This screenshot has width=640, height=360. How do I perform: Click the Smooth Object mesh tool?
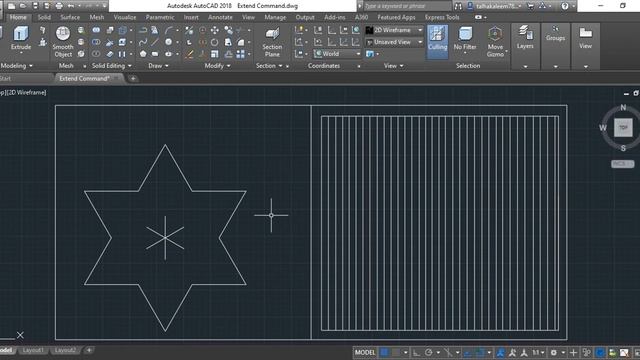pos(63,41)
